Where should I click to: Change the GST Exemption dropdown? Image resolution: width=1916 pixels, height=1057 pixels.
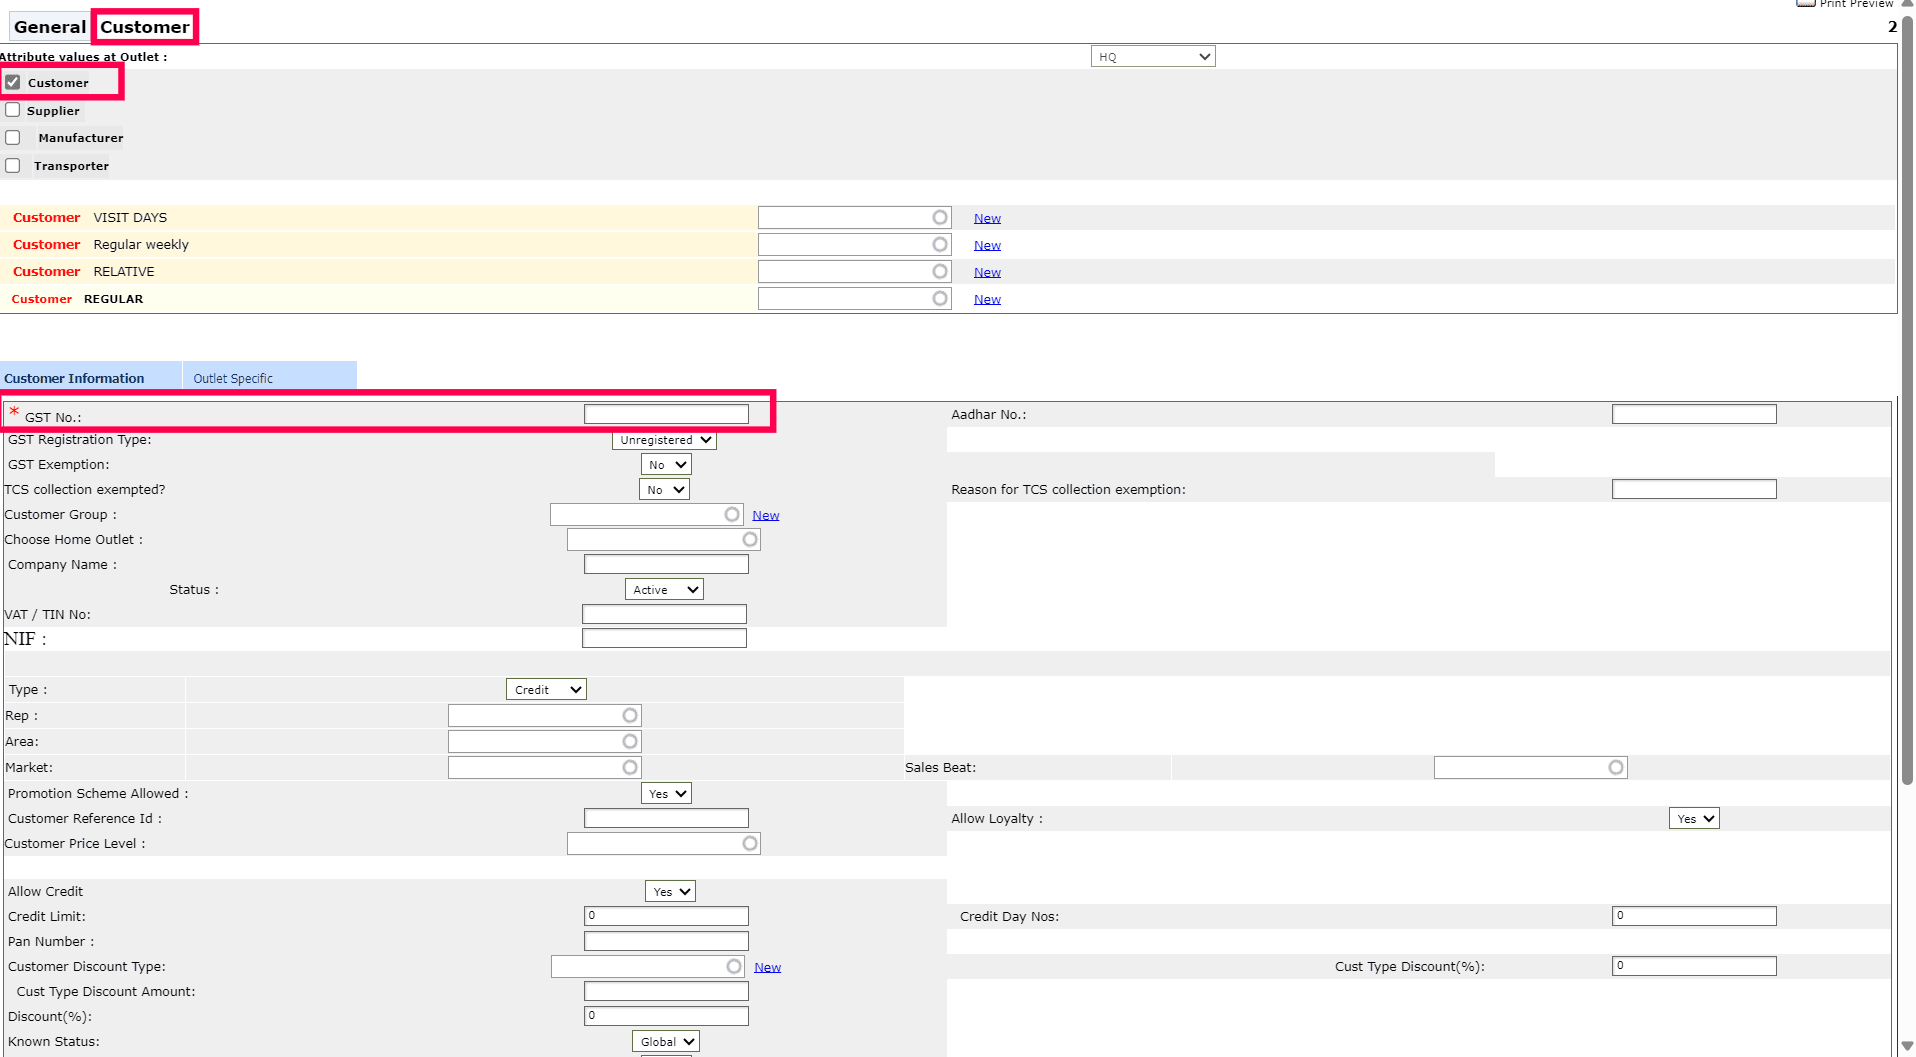[x=666, y=465]
